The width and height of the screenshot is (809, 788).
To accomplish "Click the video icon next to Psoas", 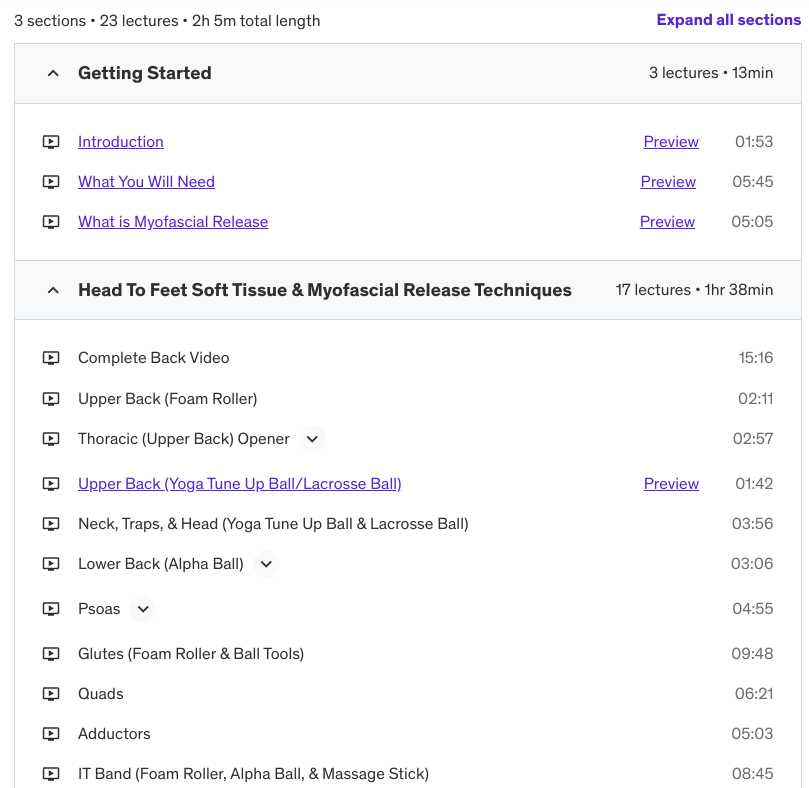I will [51, 609].
